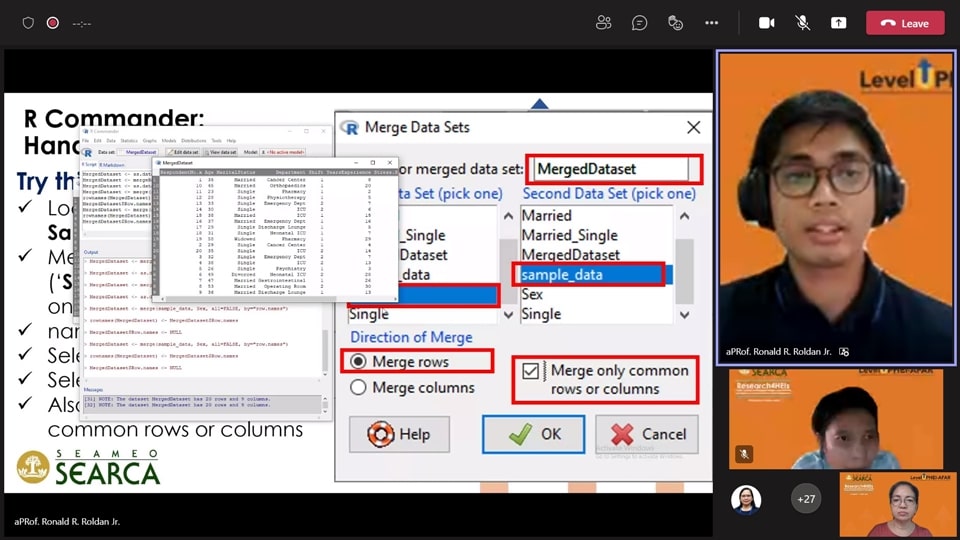Select the Merge columns radio button
Image resolution: width=960 pixels, height=540 pixels.
356,387
